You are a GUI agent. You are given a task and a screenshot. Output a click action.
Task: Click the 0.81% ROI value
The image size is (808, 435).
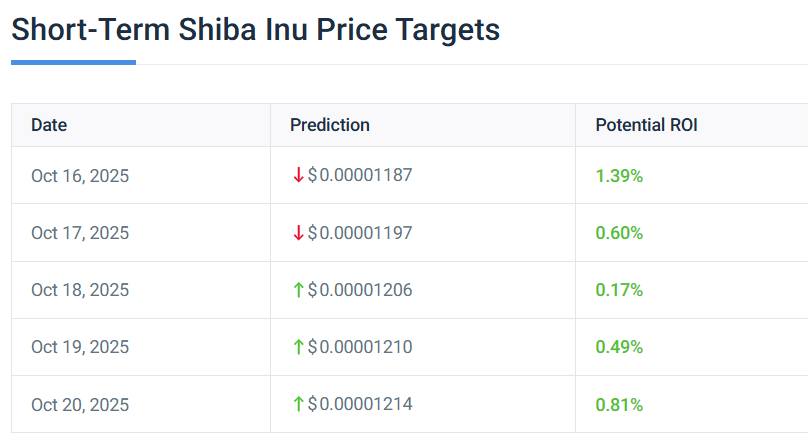tap(619, 405)
